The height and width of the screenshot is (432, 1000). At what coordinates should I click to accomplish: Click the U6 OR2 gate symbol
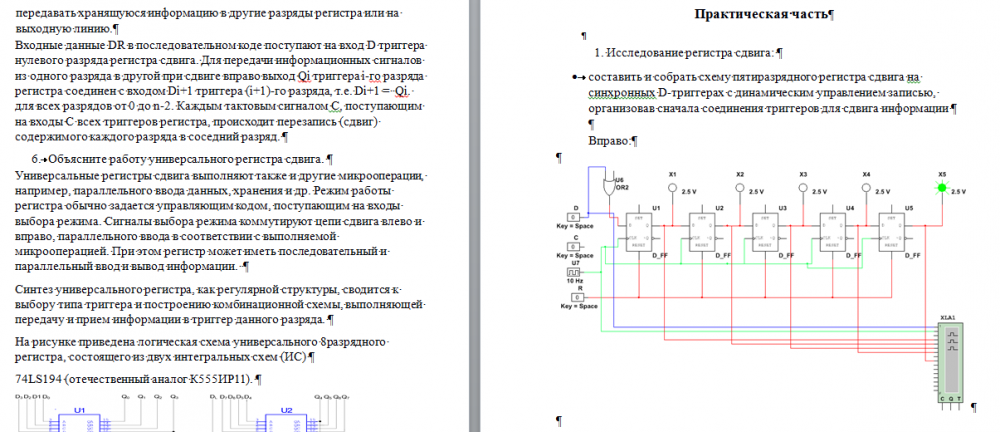pos(609,185)
